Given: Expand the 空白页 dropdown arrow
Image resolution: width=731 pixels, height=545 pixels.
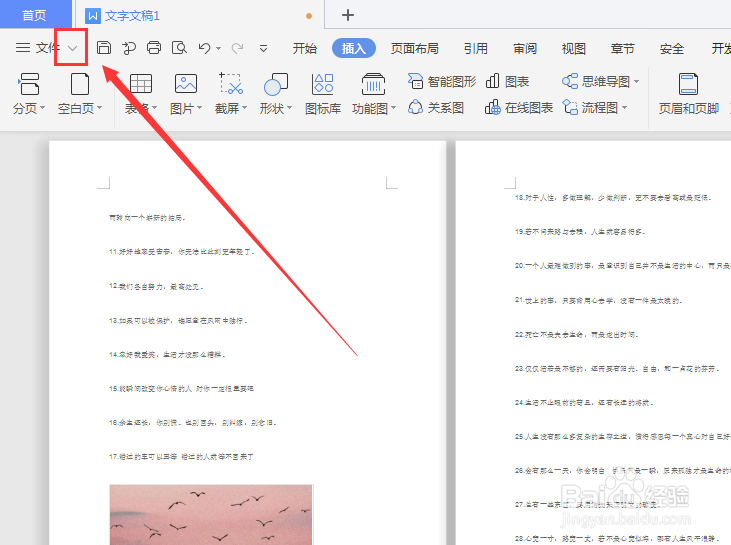Looking at the screenshot, I should click(99, 108).
